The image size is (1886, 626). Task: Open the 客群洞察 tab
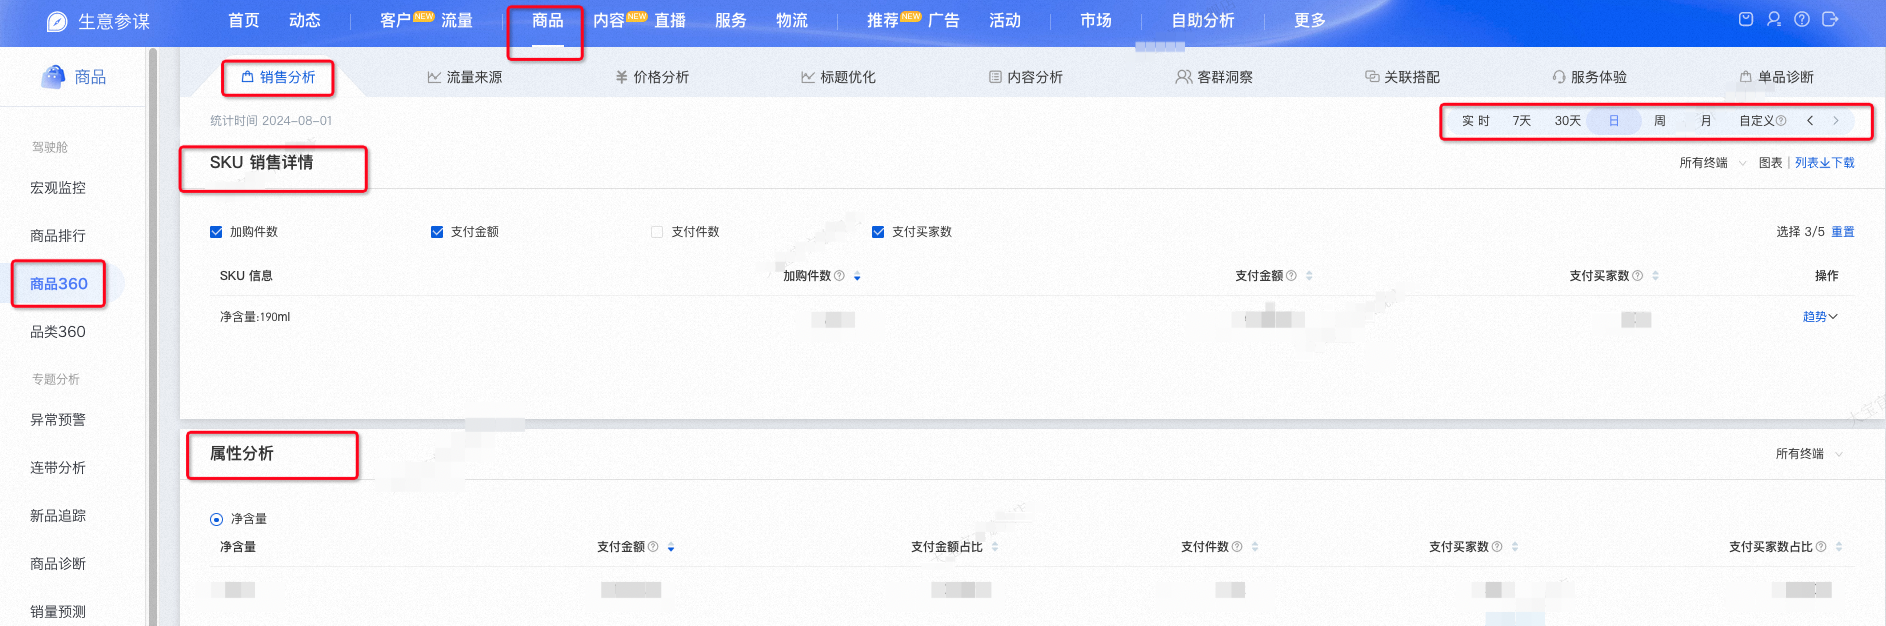pyautogui.click(x=1214, y=77)
